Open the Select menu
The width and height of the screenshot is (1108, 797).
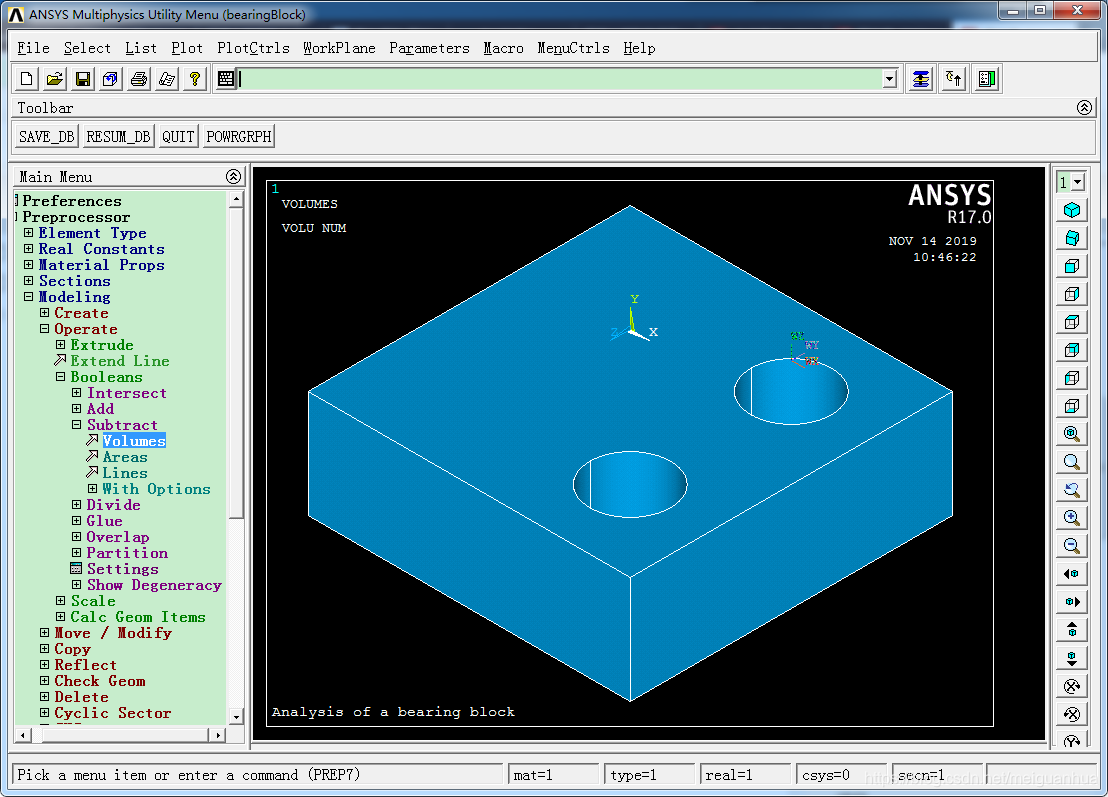coord(87,48)
